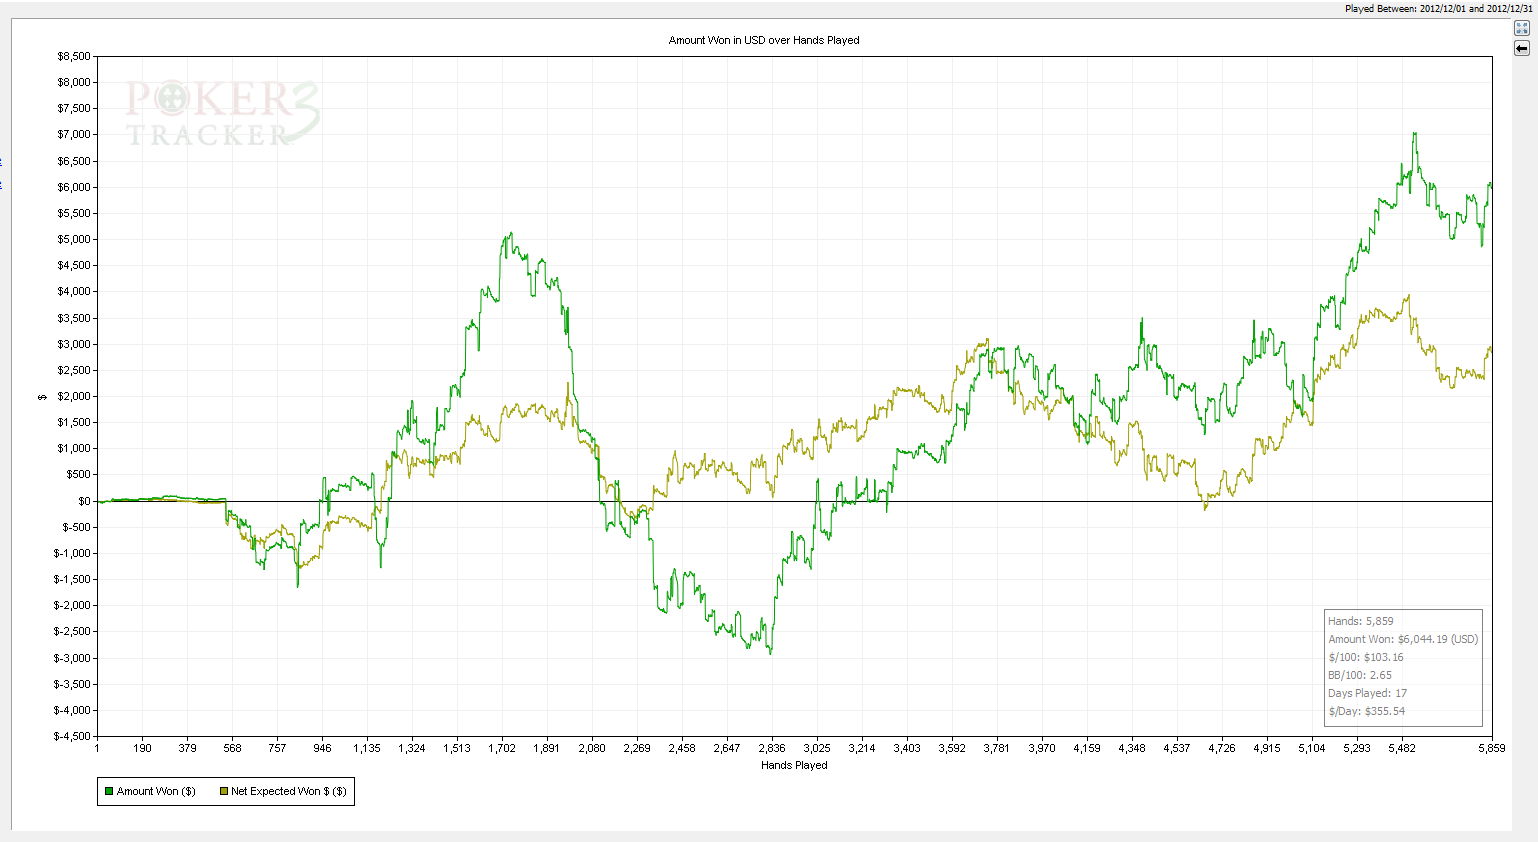Click the Amount Won $6,044.19 summary line
This screenshot has height=842, width=1538.
coord(1402,639)
